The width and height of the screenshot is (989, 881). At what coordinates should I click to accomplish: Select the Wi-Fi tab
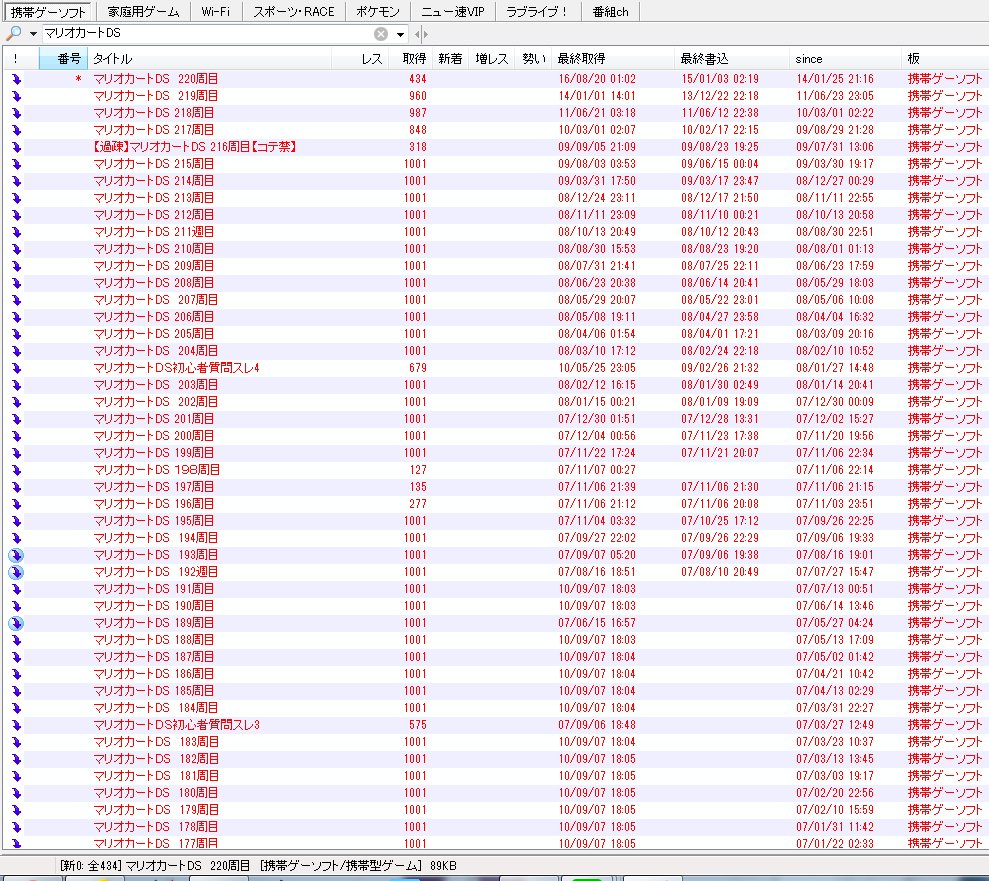[x=216, y=11]
